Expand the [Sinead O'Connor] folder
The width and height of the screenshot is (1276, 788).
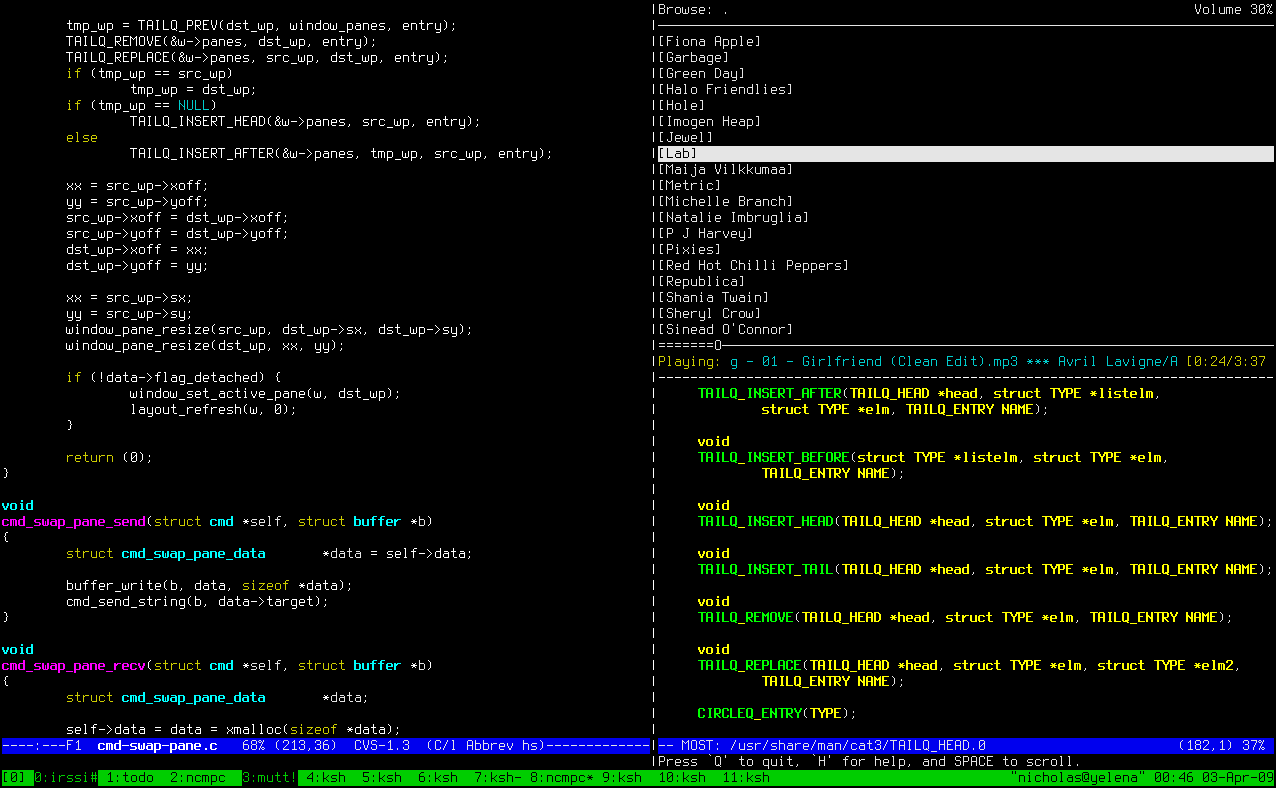[x=725, y=329]
